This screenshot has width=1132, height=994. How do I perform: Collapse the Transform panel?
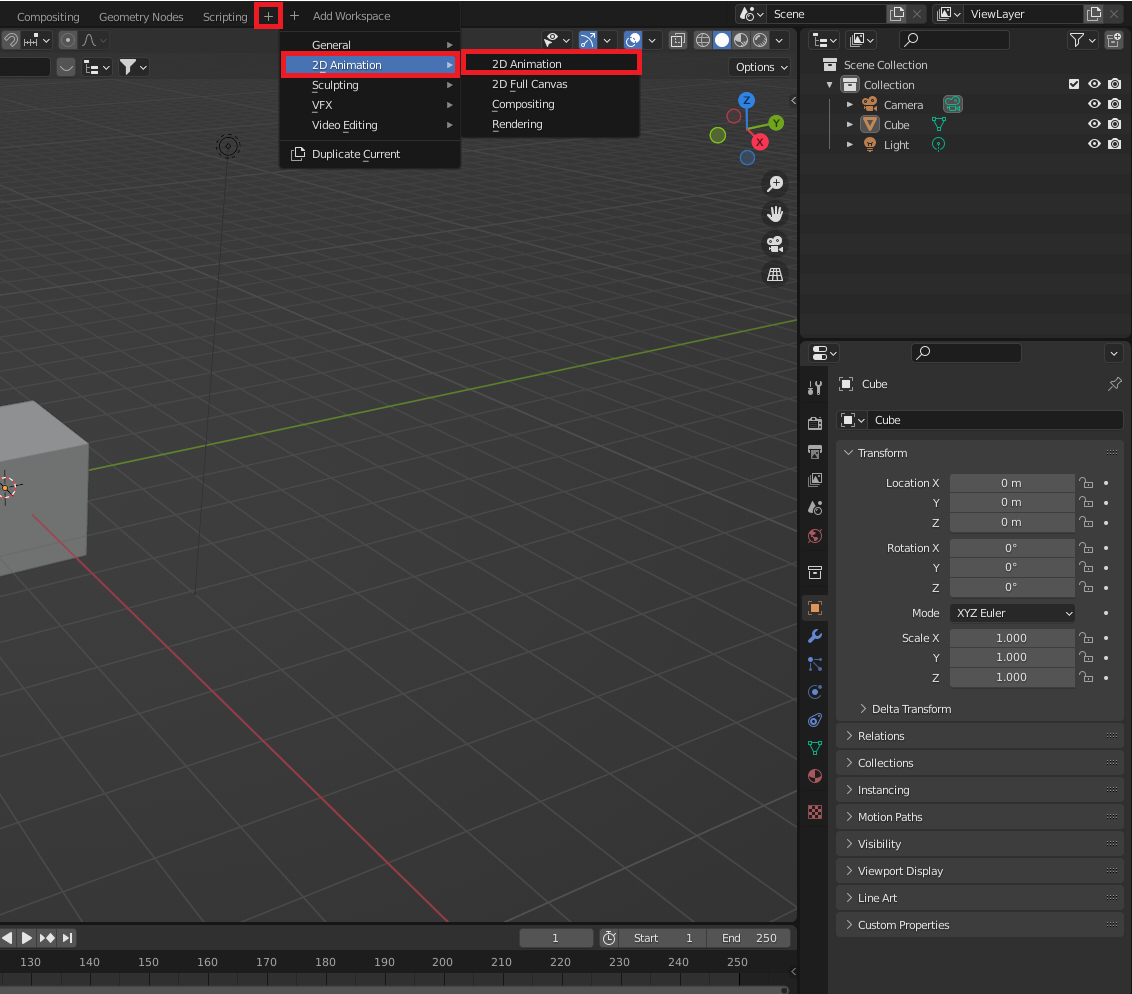point(848,453)
